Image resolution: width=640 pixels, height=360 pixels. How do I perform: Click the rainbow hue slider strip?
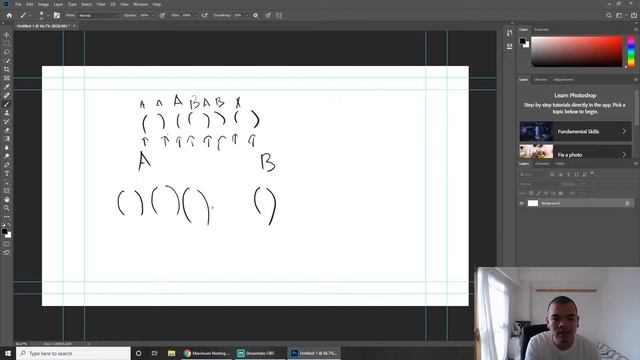pos(631,52)
